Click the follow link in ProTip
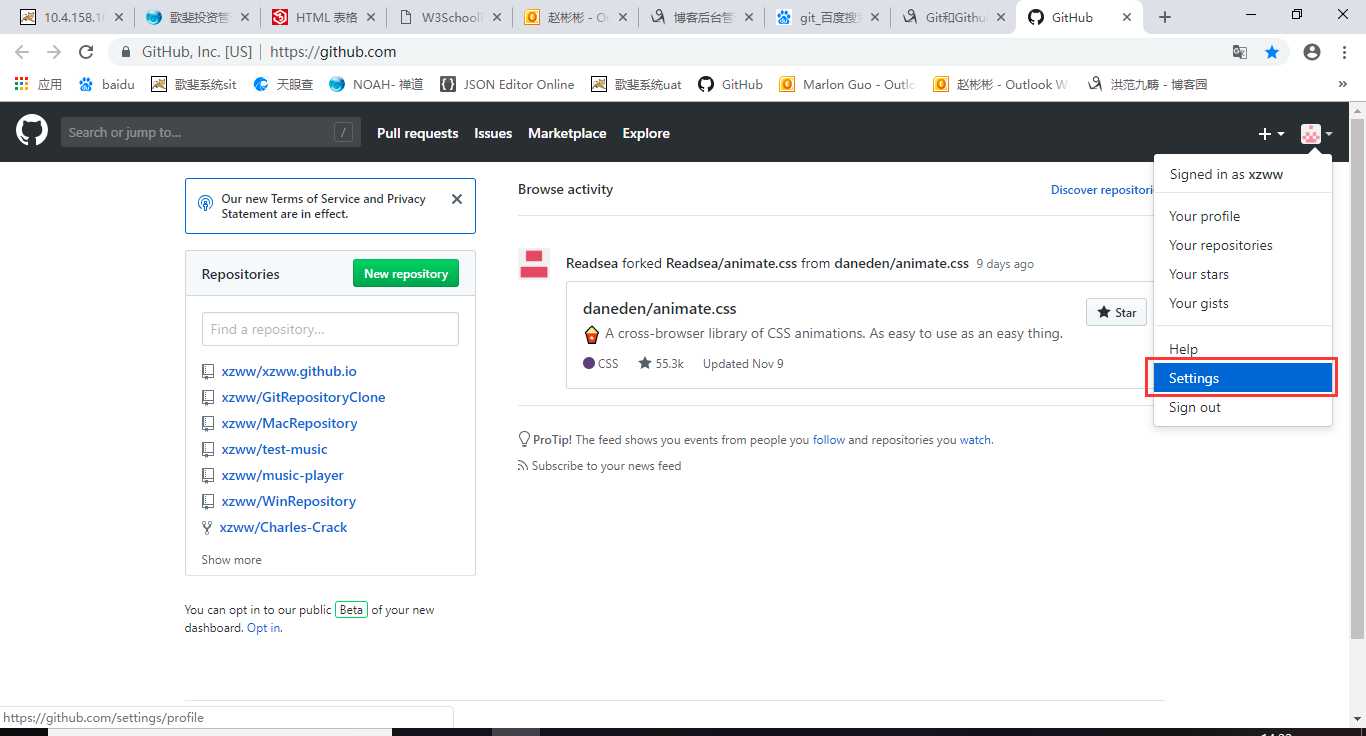Image resolution: width=1366 pixels, height=736 pixels. (828, 440)
